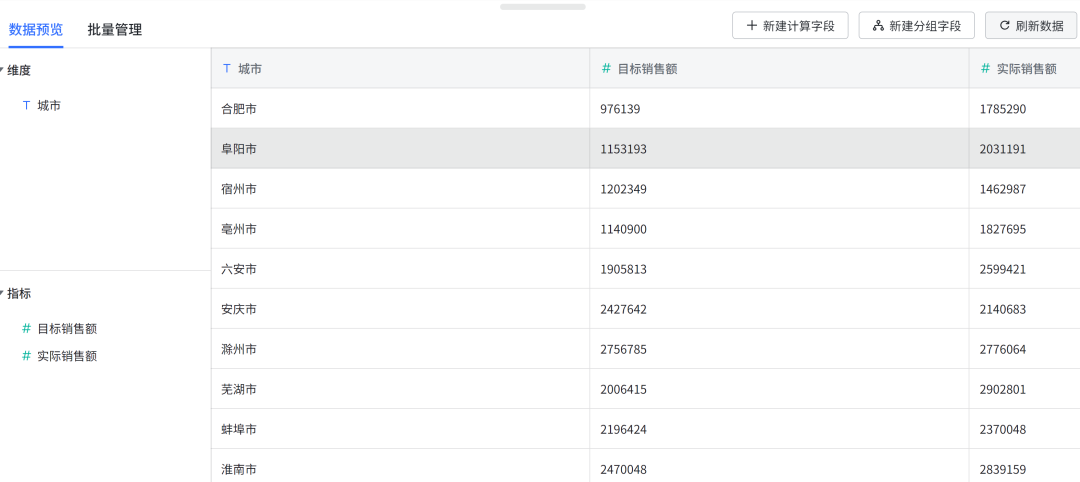This screenshot has height=482, width=1080.
Task: Select the 阜阳市 row cell
Action: [x=239, y=148]
